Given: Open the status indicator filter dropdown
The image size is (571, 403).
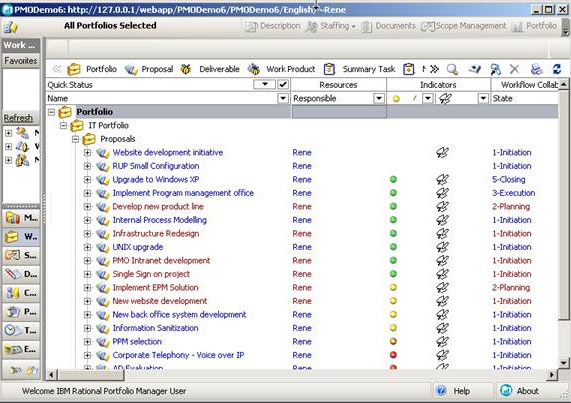Looking at the screenshot, I should click(x=428, y=98).
